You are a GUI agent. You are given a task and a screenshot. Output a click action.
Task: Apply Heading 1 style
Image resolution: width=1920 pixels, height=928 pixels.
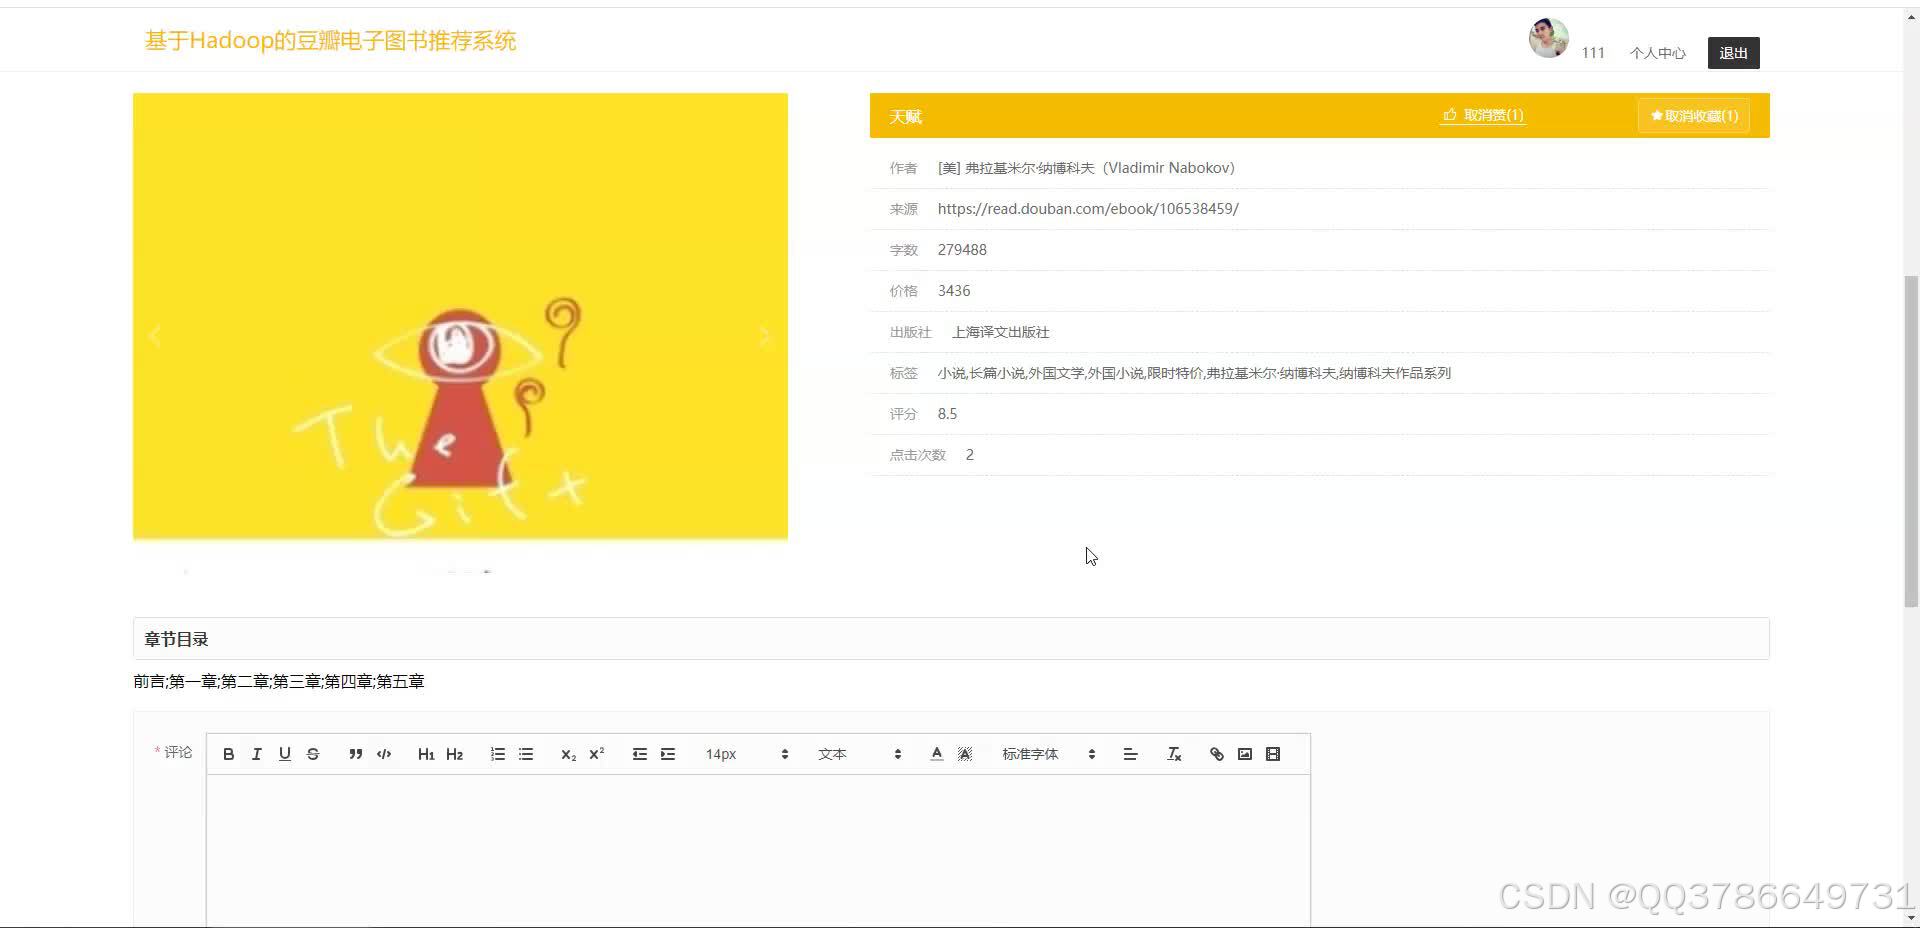[x=426, y=754]
